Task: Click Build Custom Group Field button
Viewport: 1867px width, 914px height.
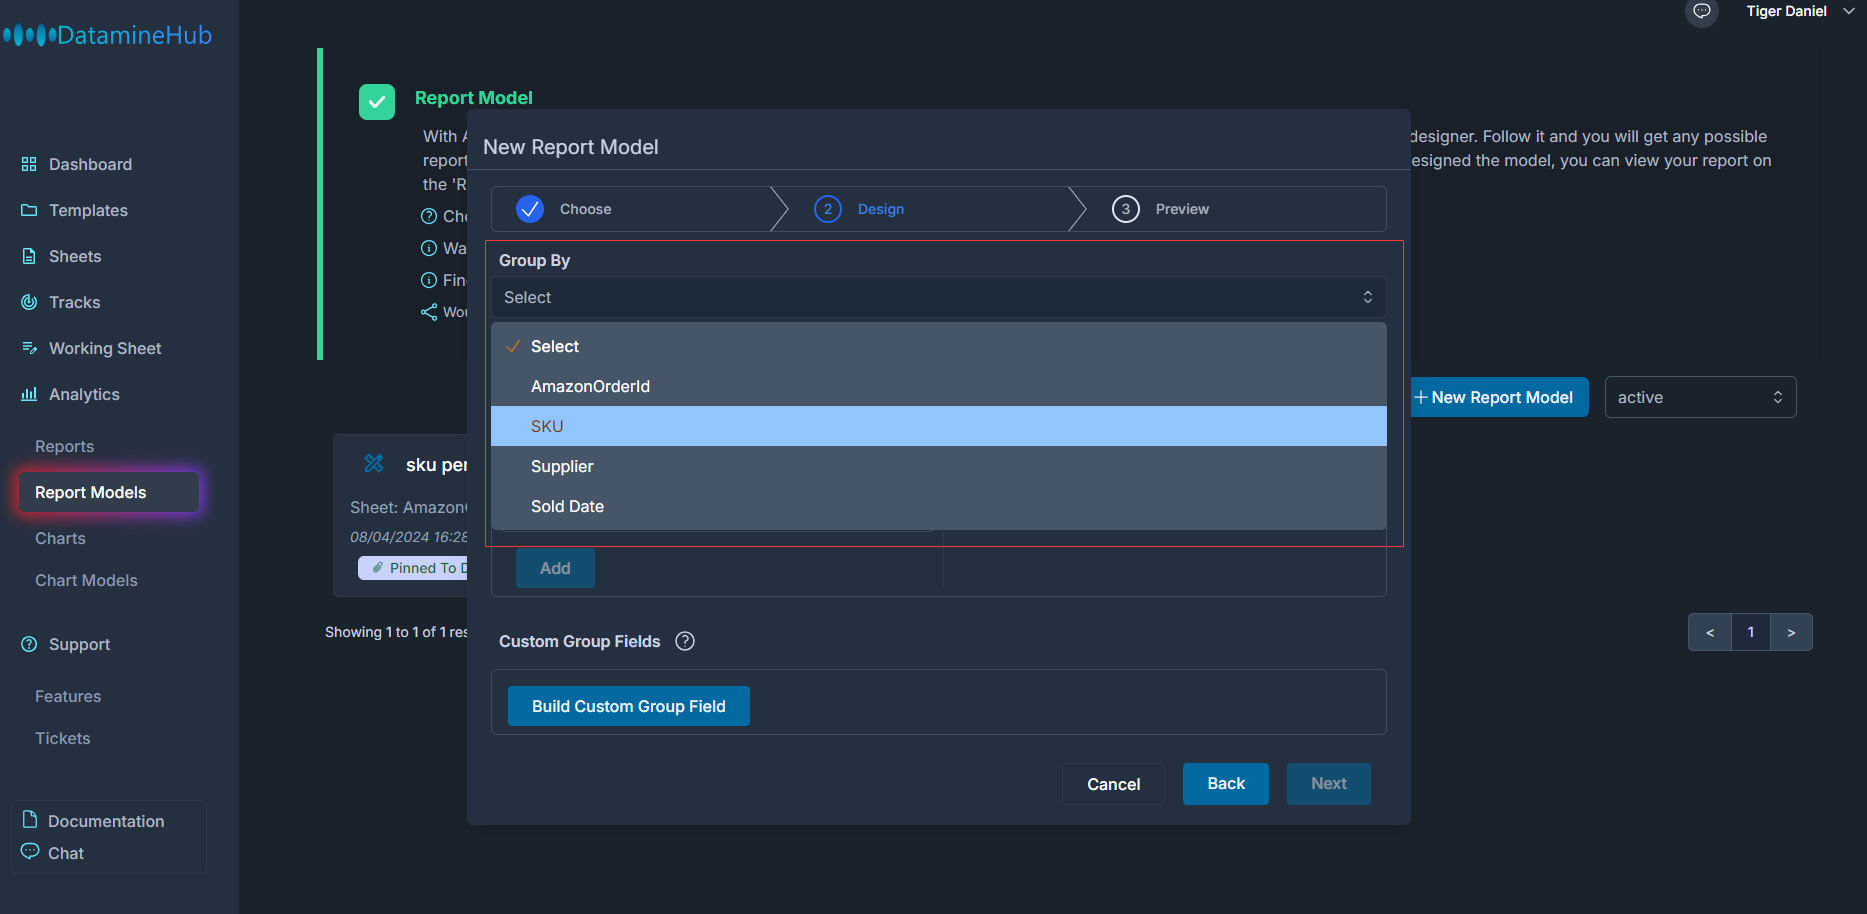Action: click(x=629, y=706)
